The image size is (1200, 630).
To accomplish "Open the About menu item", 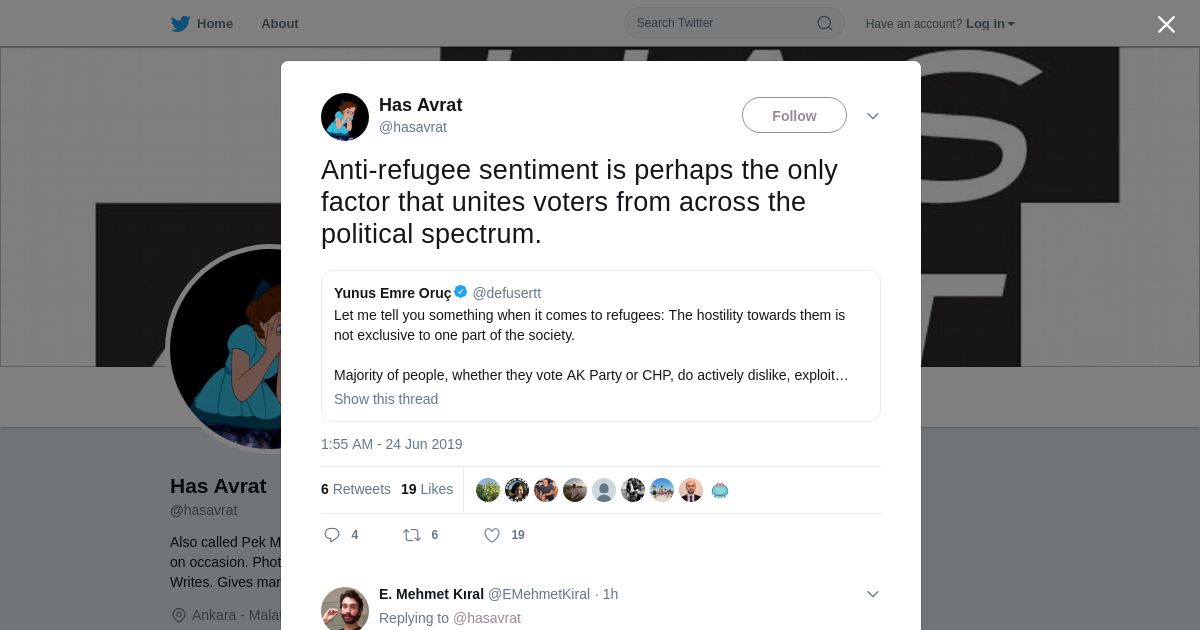I will (x=280, y=24).
